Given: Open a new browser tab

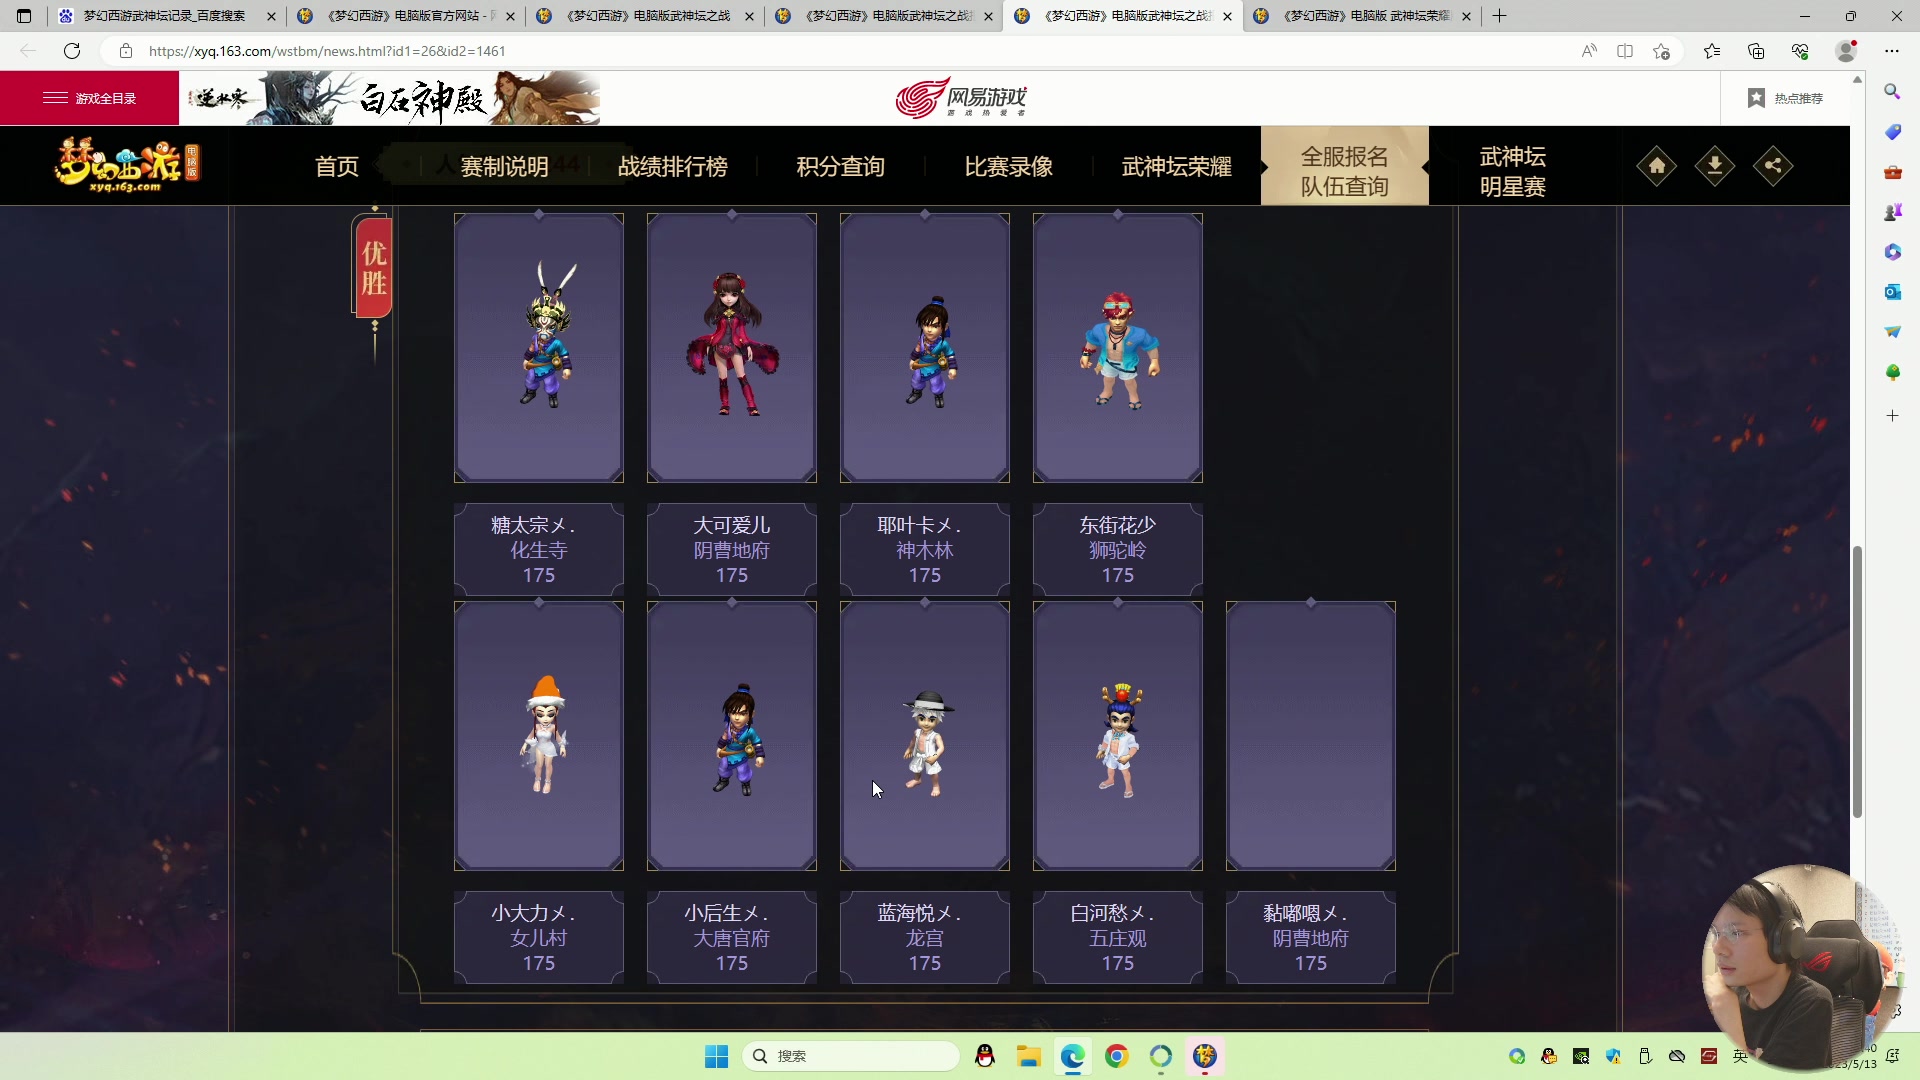Looking at the screenshot, I should [1499, 16].
